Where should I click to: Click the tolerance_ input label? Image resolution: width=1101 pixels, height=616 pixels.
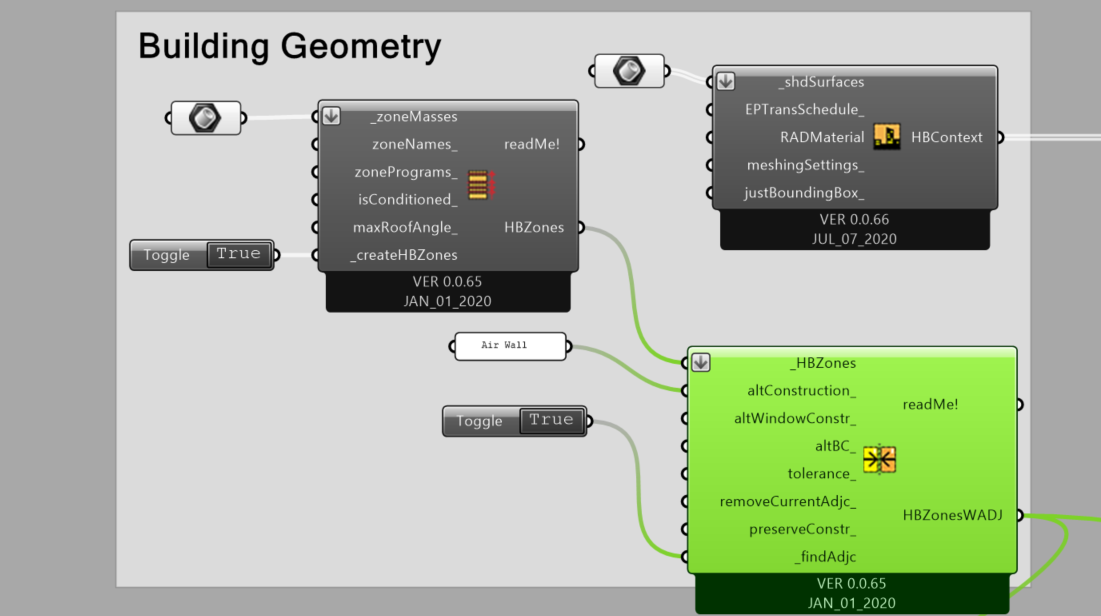(822, 474)
